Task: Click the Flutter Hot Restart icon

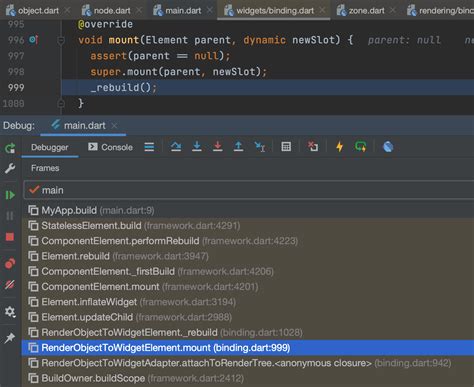Action: tap(361, 147)
